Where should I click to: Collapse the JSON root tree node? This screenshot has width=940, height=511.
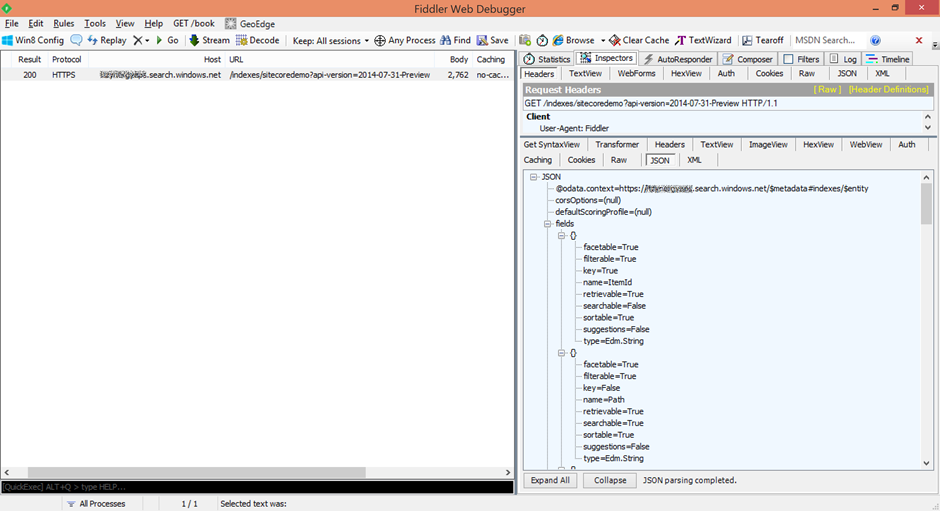point(534,177)
